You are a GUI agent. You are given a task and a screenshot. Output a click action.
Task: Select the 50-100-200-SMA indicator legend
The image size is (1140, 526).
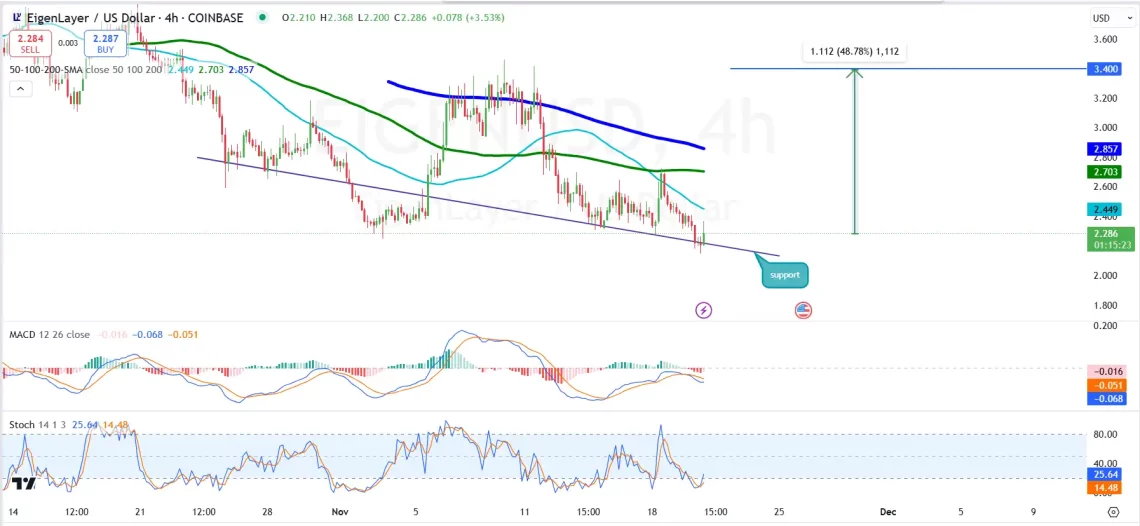pos(85,69)
